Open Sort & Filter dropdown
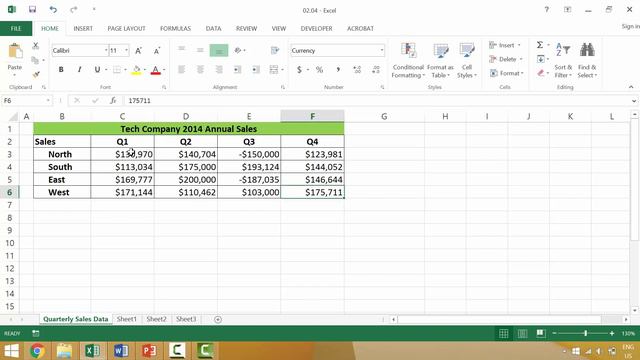Viewport: 640px width, 360px height. tap(563, 60)
